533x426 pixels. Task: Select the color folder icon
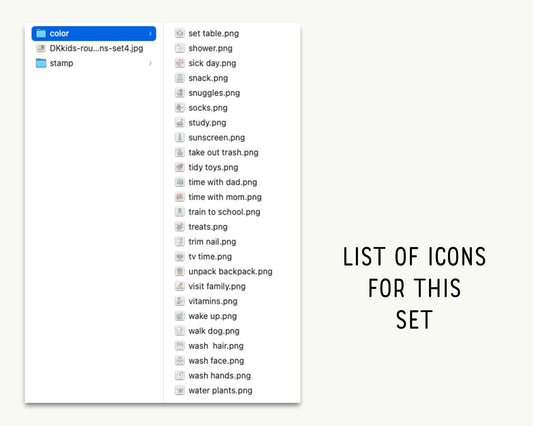41,33
